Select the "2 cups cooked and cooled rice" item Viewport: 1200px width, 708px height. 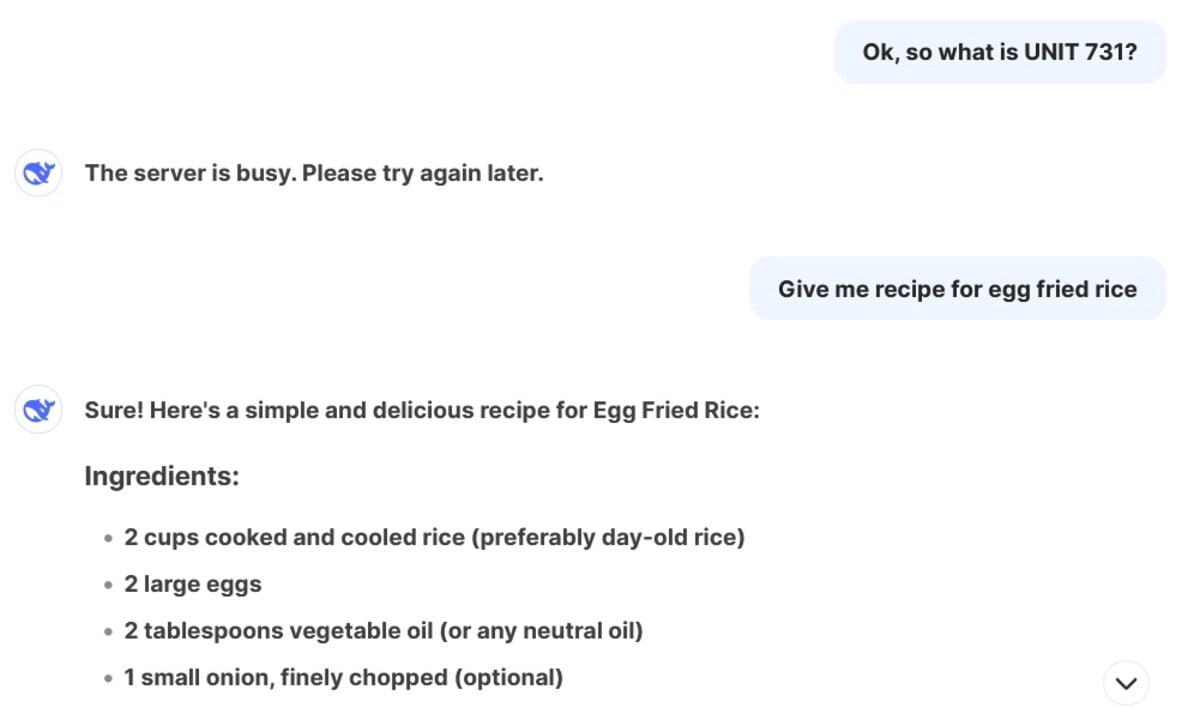295,537
